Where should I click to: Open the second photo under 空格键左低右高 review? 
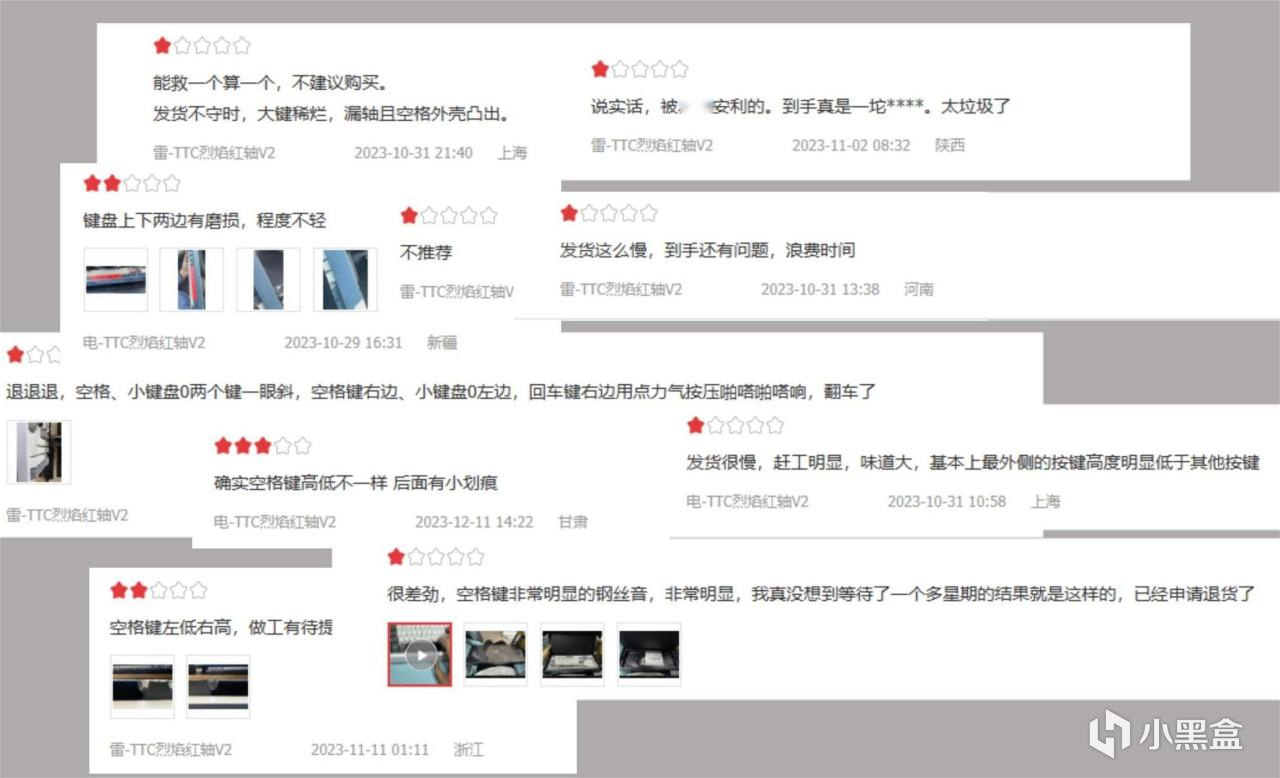pos(218,687)
